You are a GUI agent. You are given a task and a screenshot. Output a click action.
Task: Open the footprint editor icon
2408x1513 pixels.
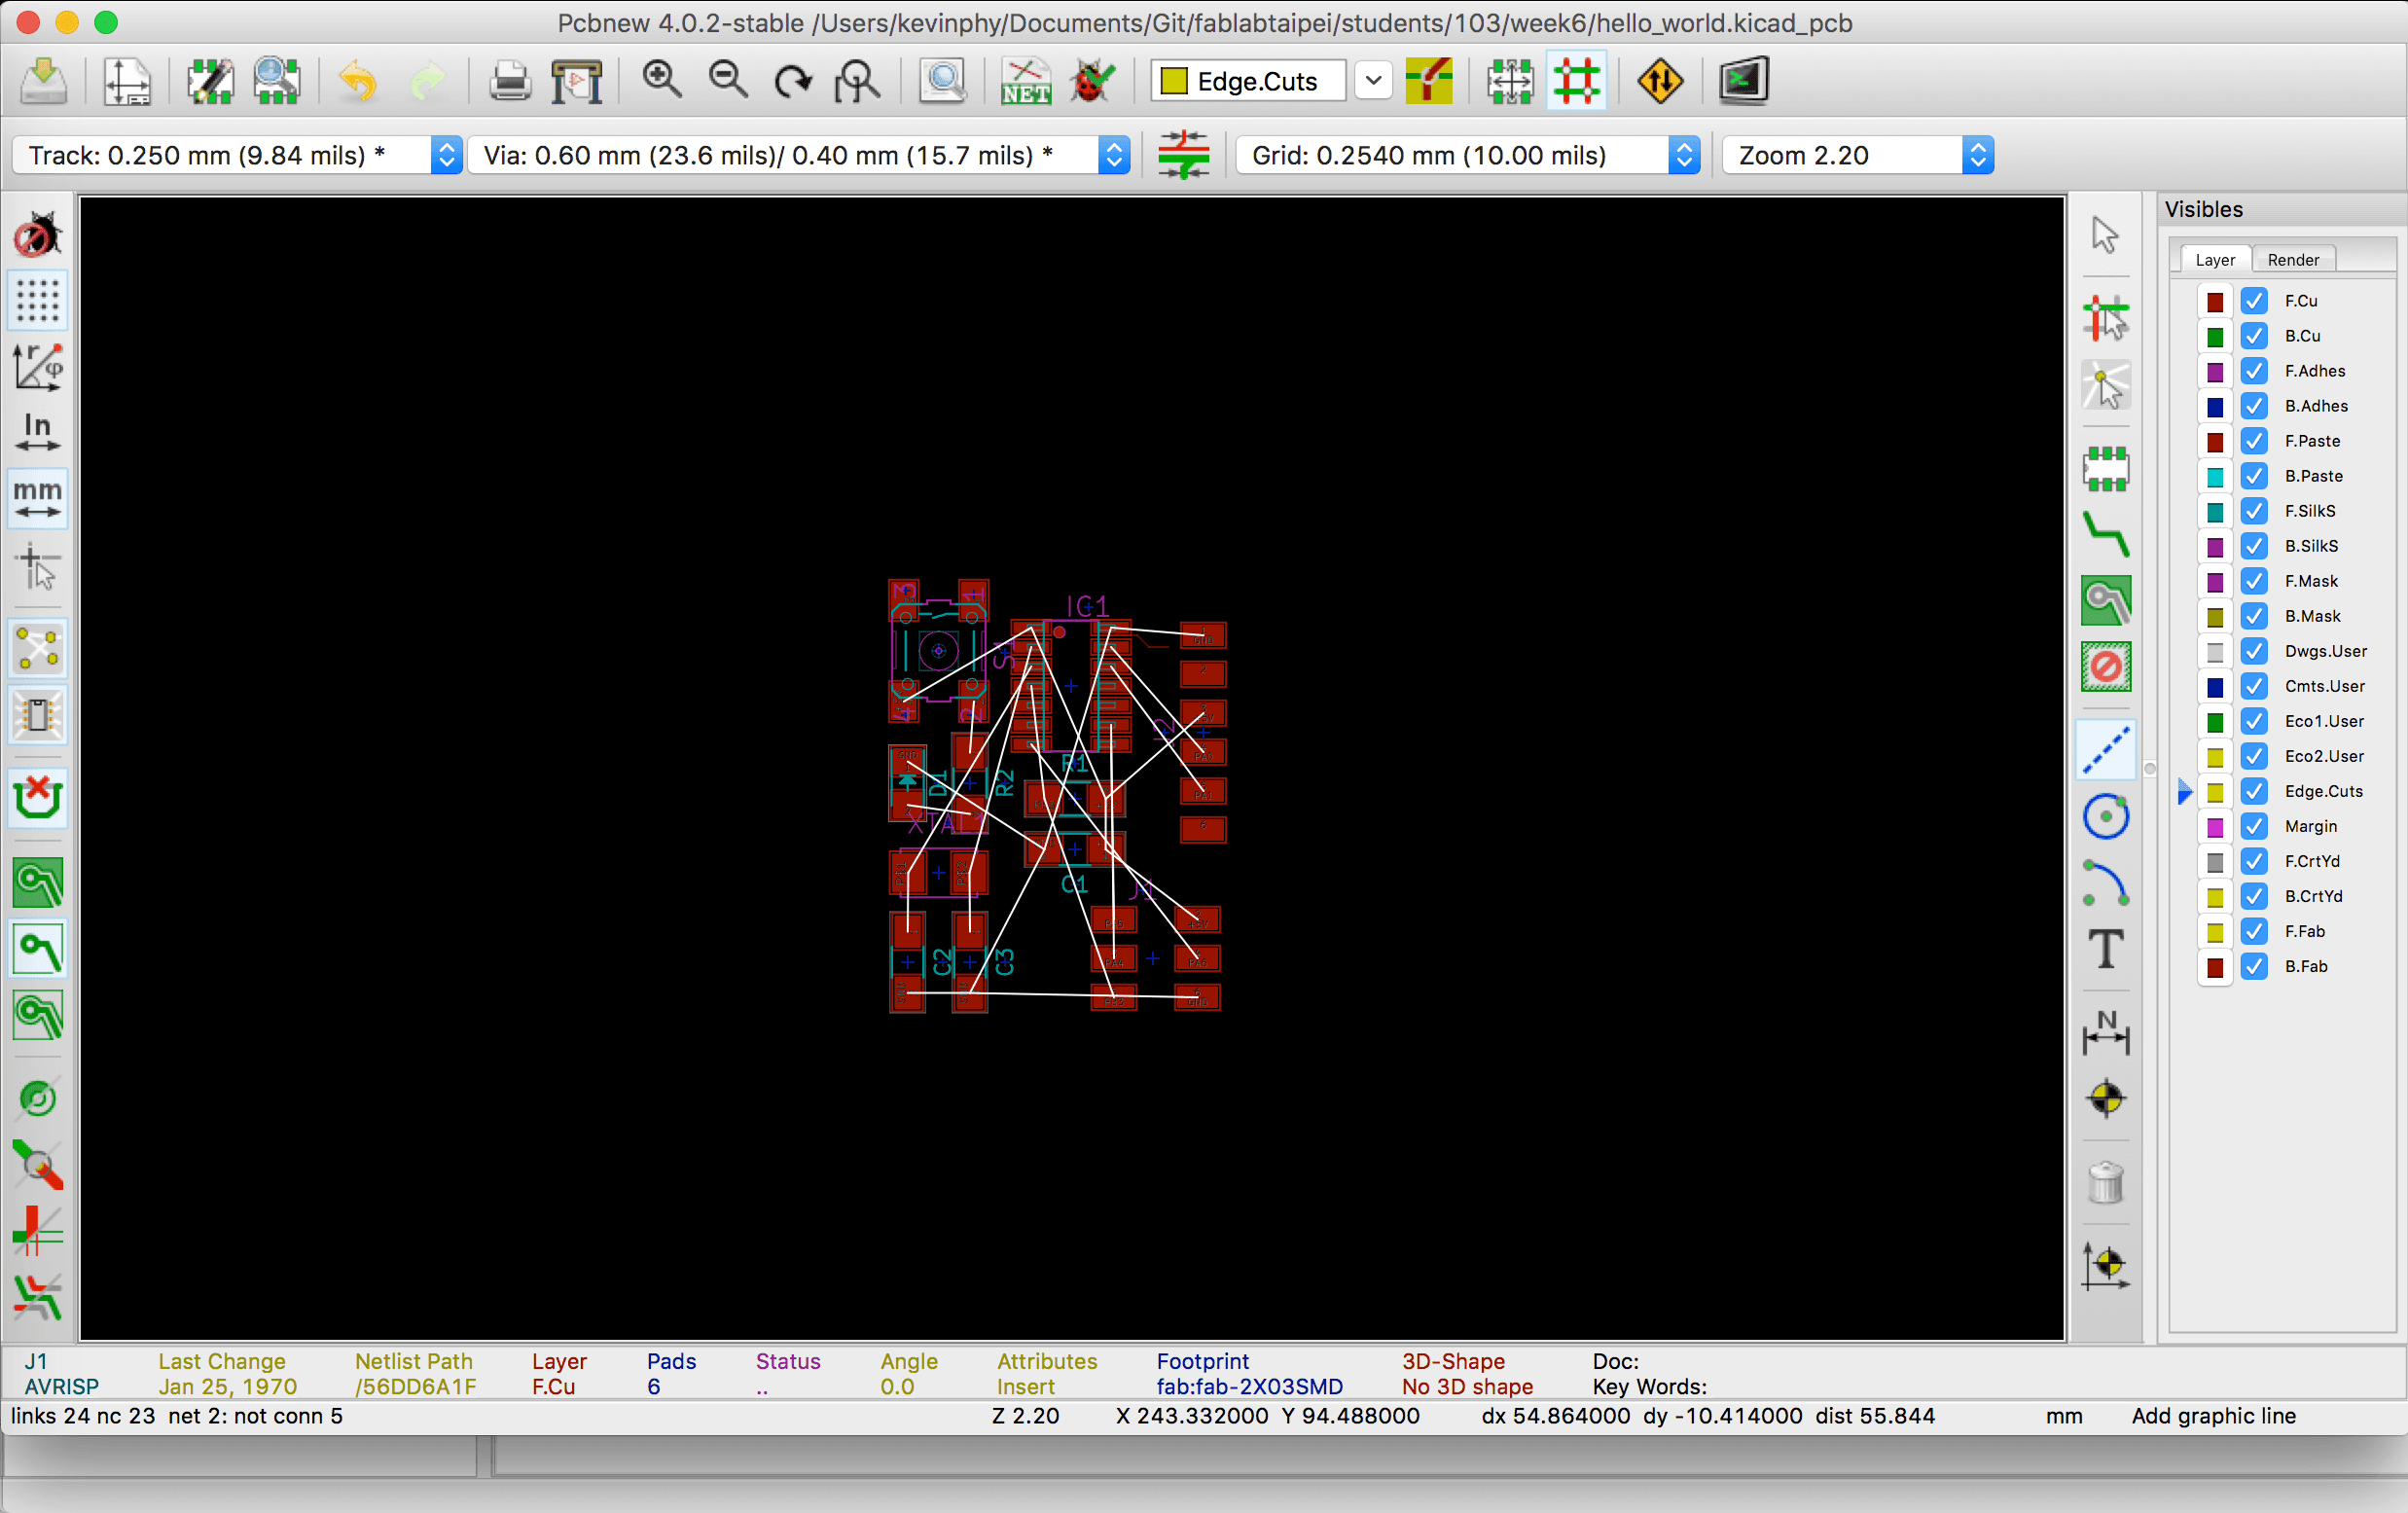pos(210,81)
